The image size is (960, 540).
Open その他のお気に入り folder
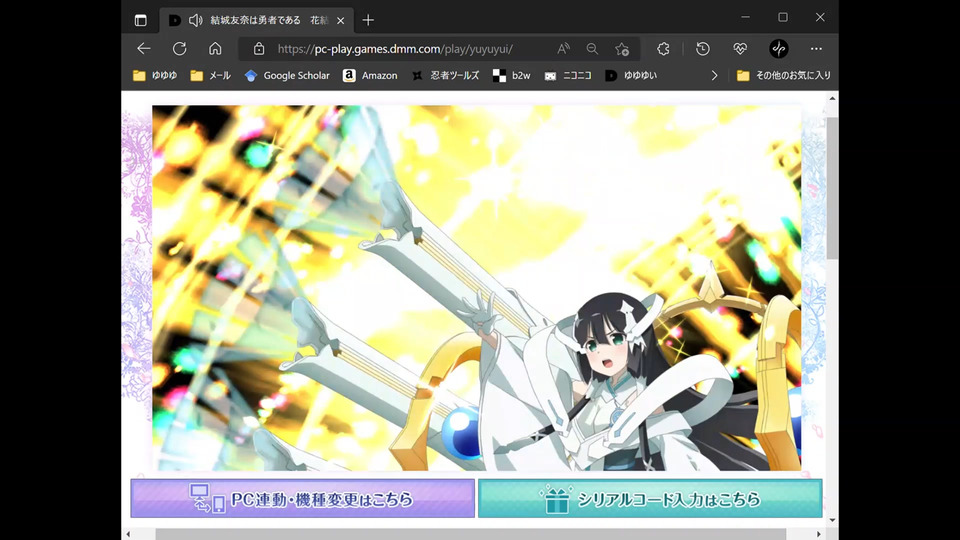tap(784, 75)
